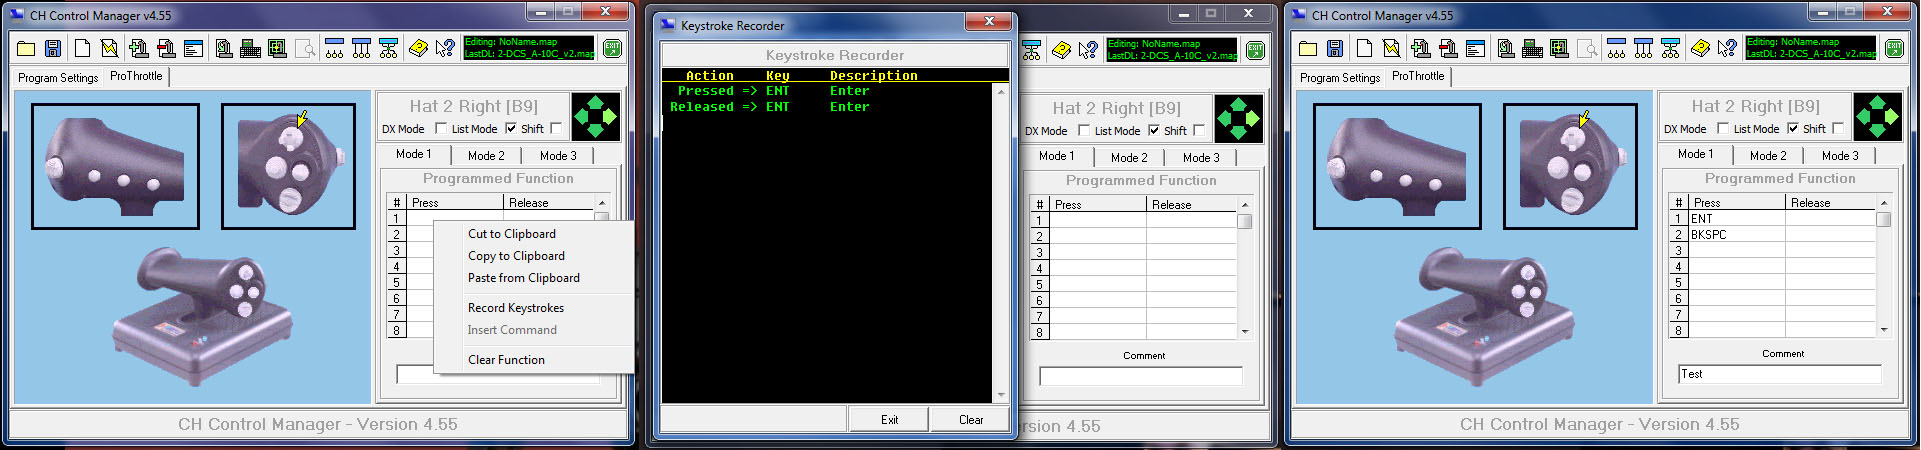Image resolution: width=1921 pixels, height=450 pixels.
Task: Click the 'Editing: NoName.map' status in the right window
Action: tap(1791, 42)
